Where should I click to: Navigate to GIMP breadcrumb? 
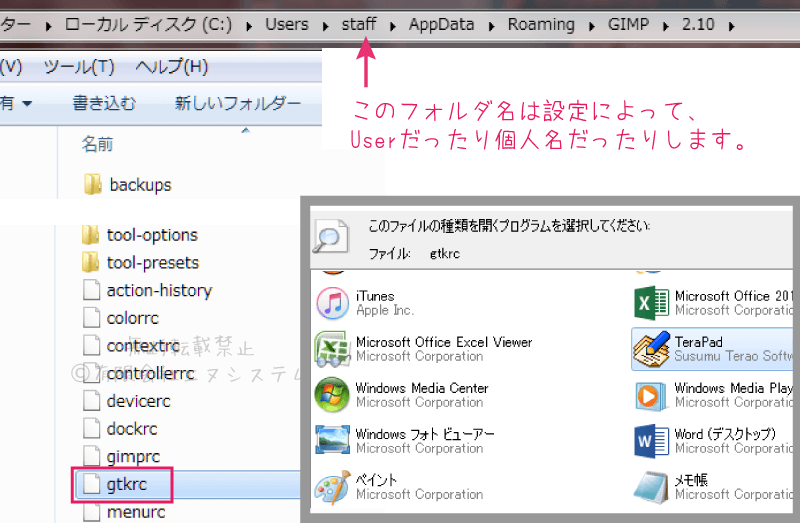coord(628,24)
